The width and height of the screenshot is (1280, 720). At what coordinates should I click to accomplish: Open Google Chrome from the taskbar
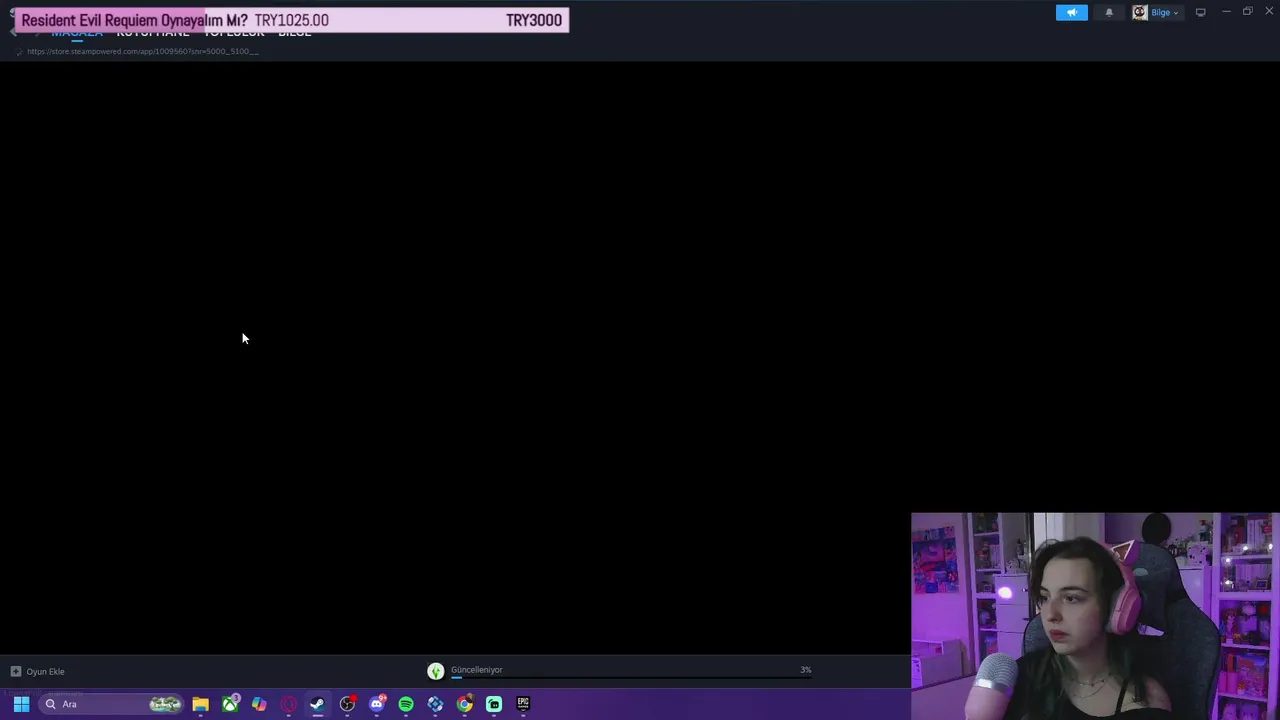click(465, 704)
